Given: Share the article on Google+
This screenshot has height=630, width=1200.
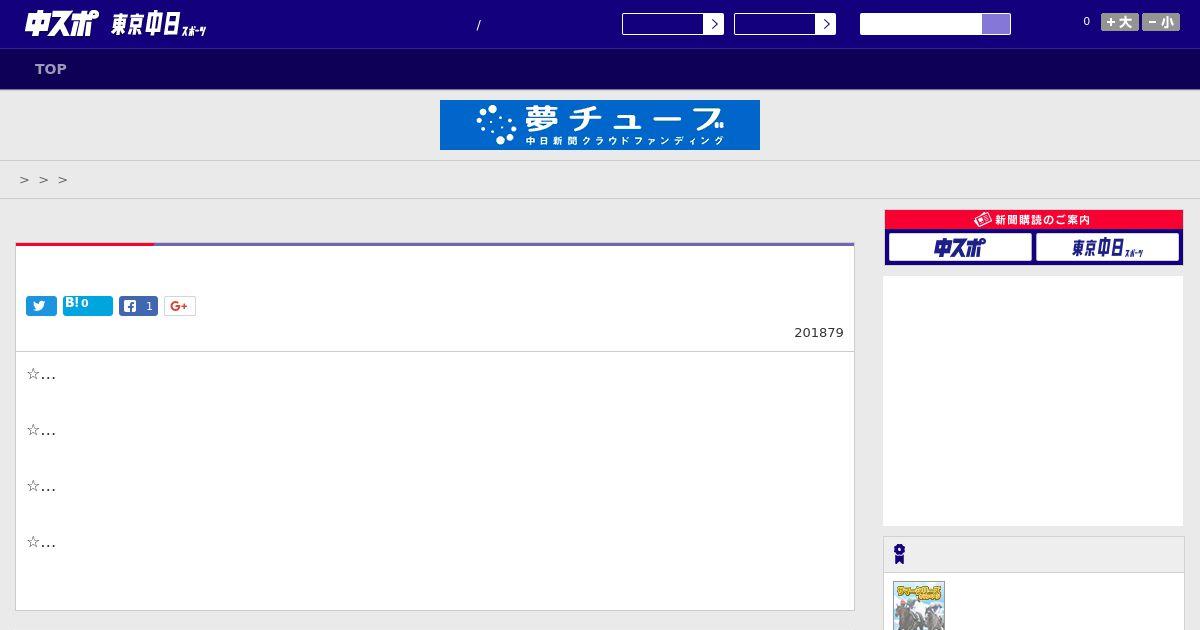Looking at the screenshot, I should point(180,306).
